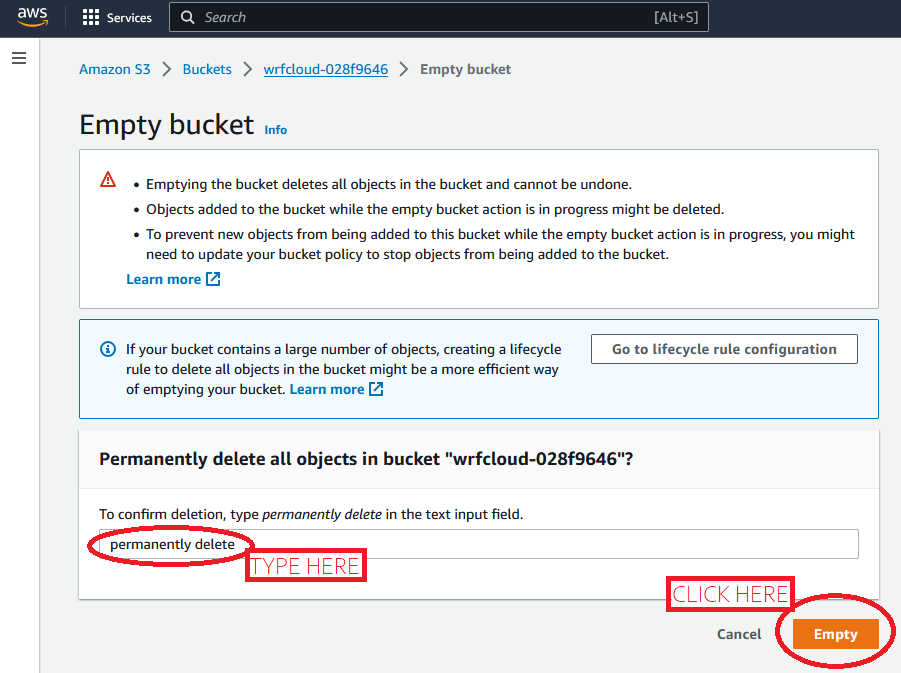The width and height of the screenshot is (901, 673).
Task: Click the 'cannot be undone' warning bullet
Action: [x=389, y=184]
